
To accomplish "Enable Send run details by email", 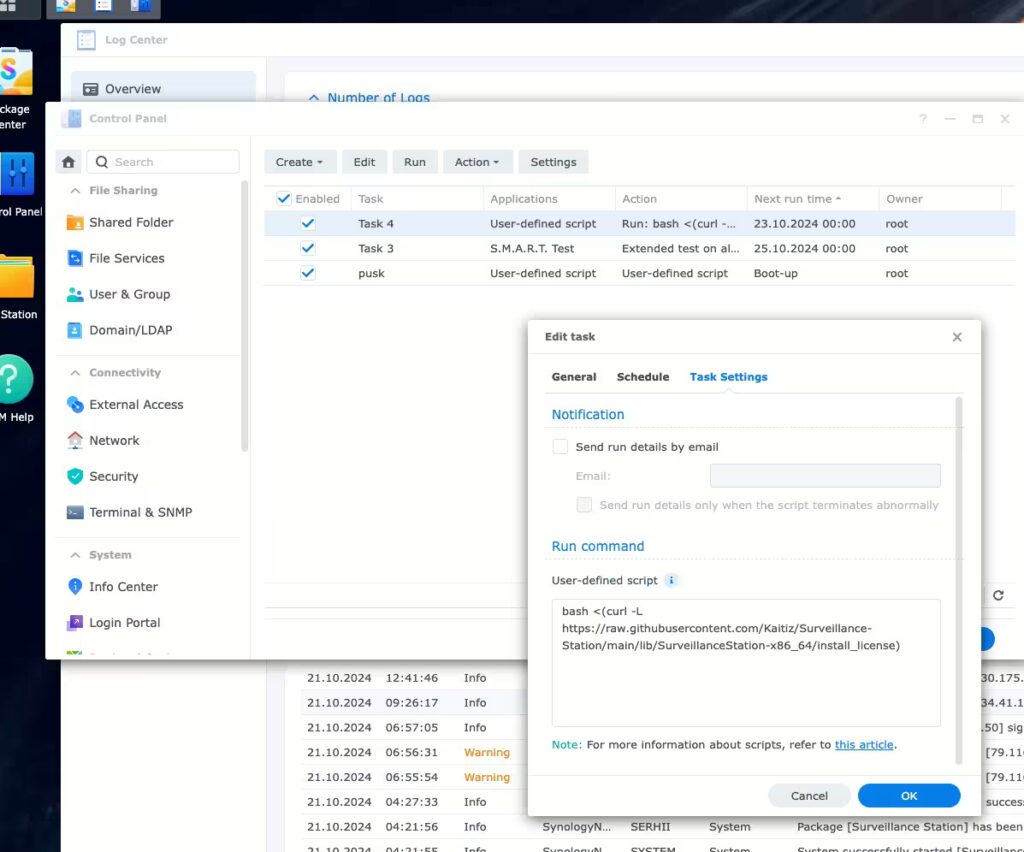I will point(560,447).
